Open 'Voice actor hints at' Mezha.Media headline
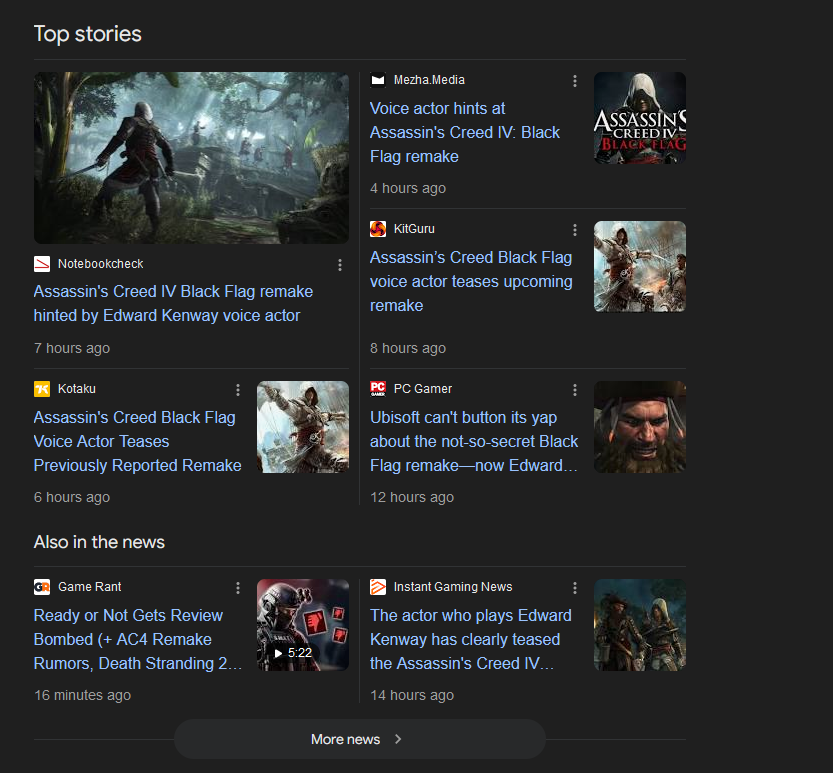The height and width of the screenshot is (773, 833). (465, 132)
